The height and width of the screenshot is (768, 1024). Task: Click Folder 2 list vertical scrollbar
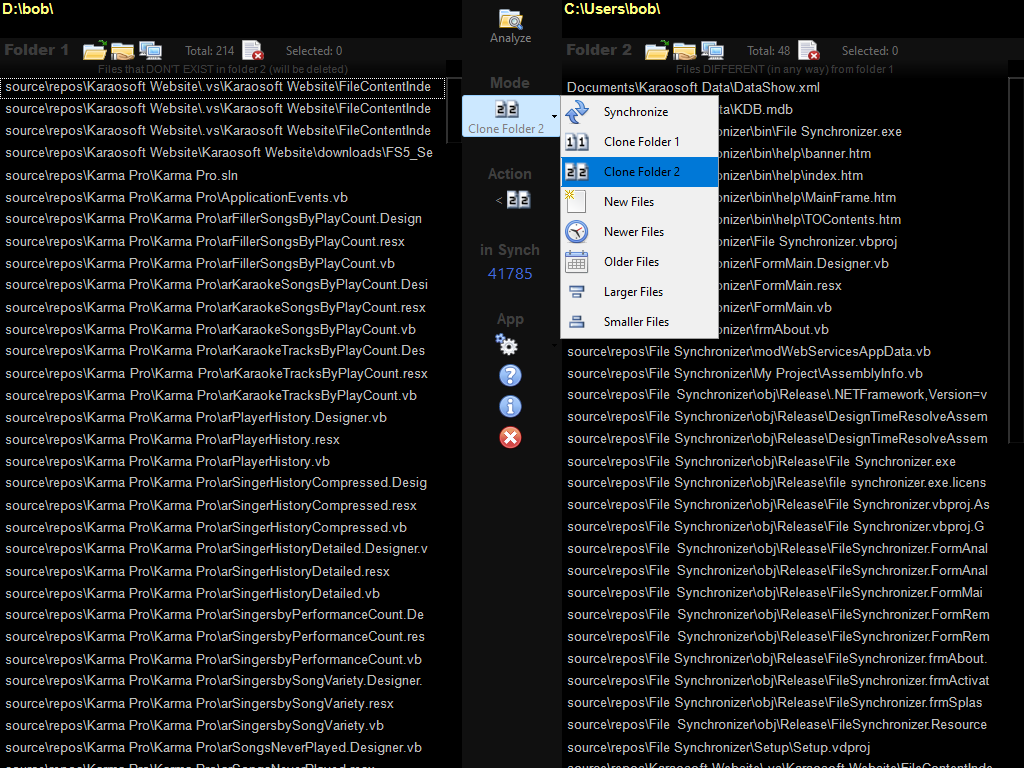pyautogui.click(x=1015, y=261)
